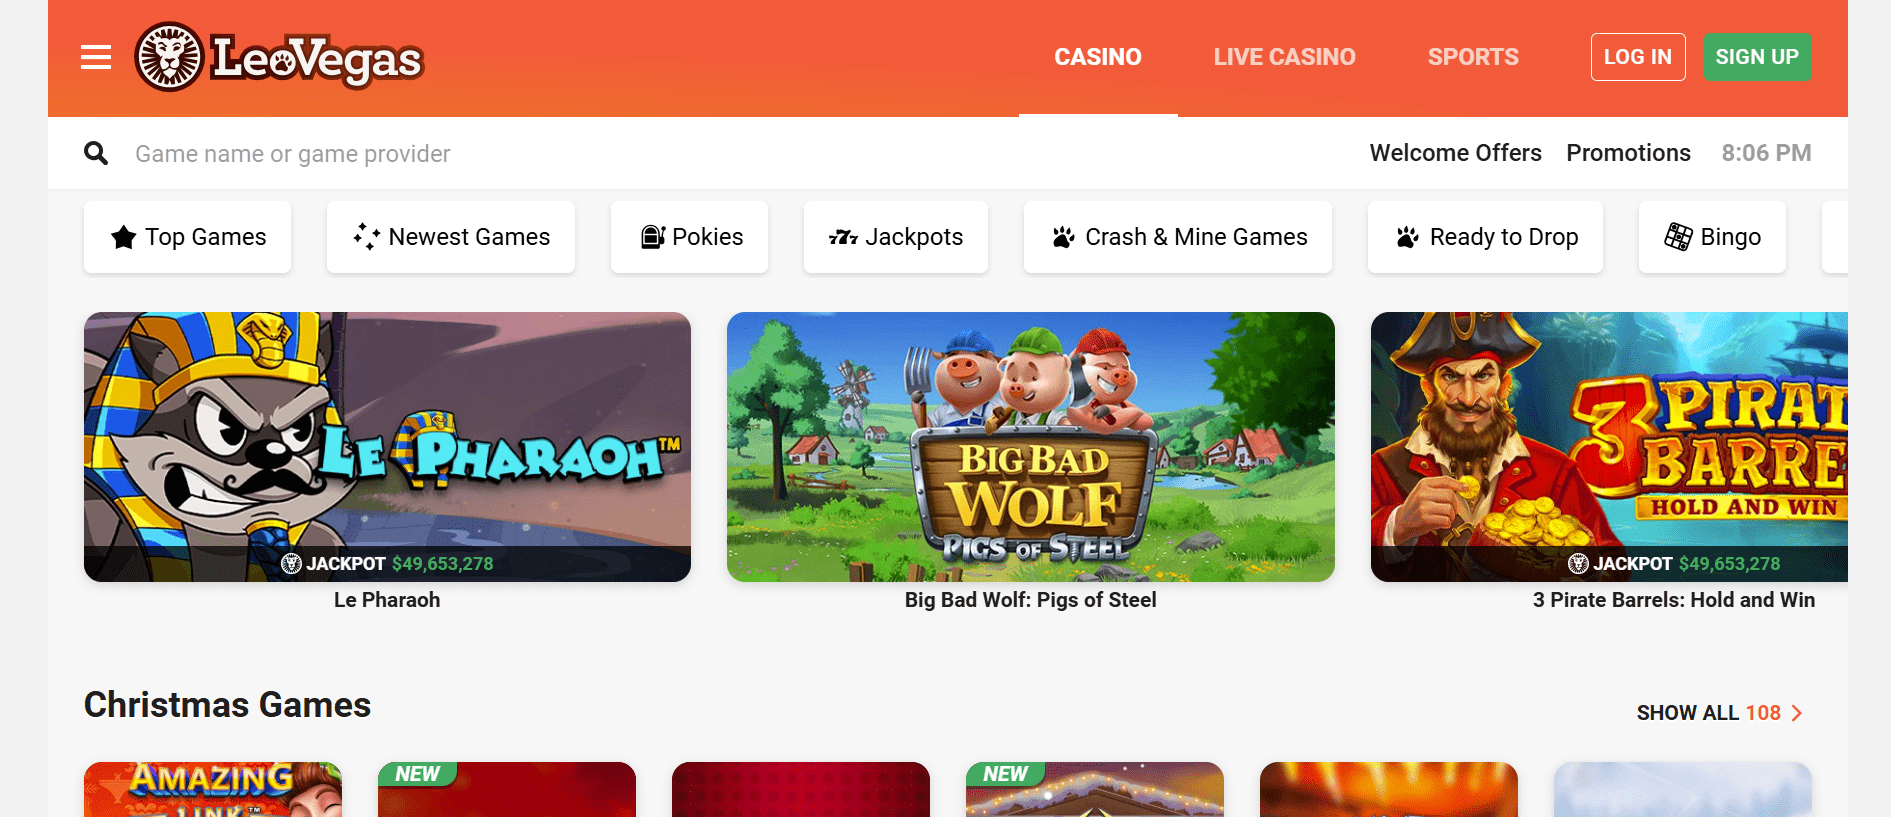Open the Jackpots 777 category
Image resolution: width=1891 pixels, height=817 pixels.
click(x=896, y=237)
